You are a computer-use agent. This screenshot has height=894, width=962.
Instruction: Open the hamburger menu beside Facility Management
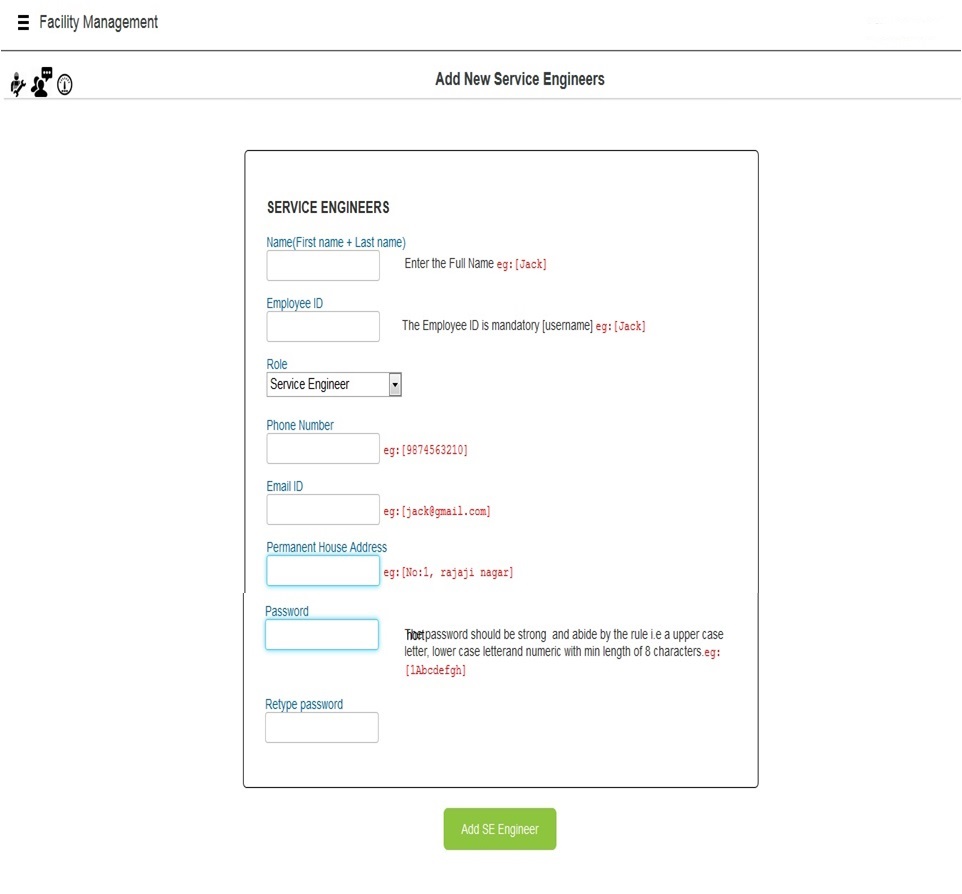click(23, 23)
